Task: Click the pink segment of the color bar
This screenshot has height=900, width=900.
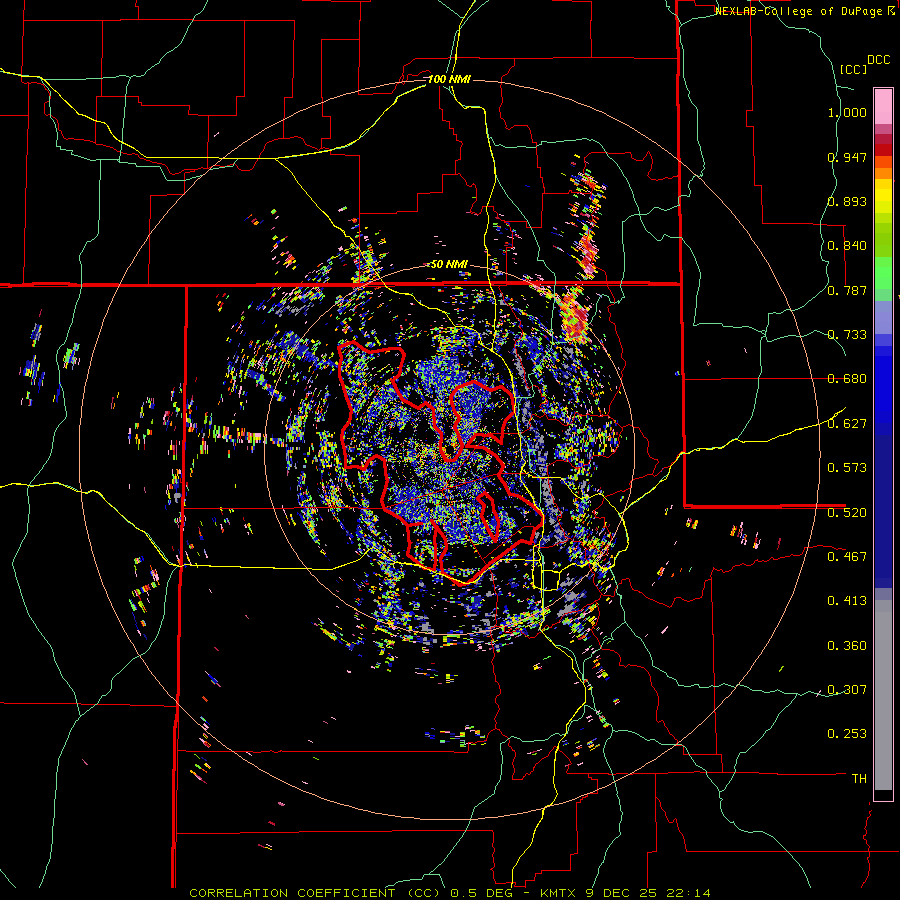Action: [883, 107]
